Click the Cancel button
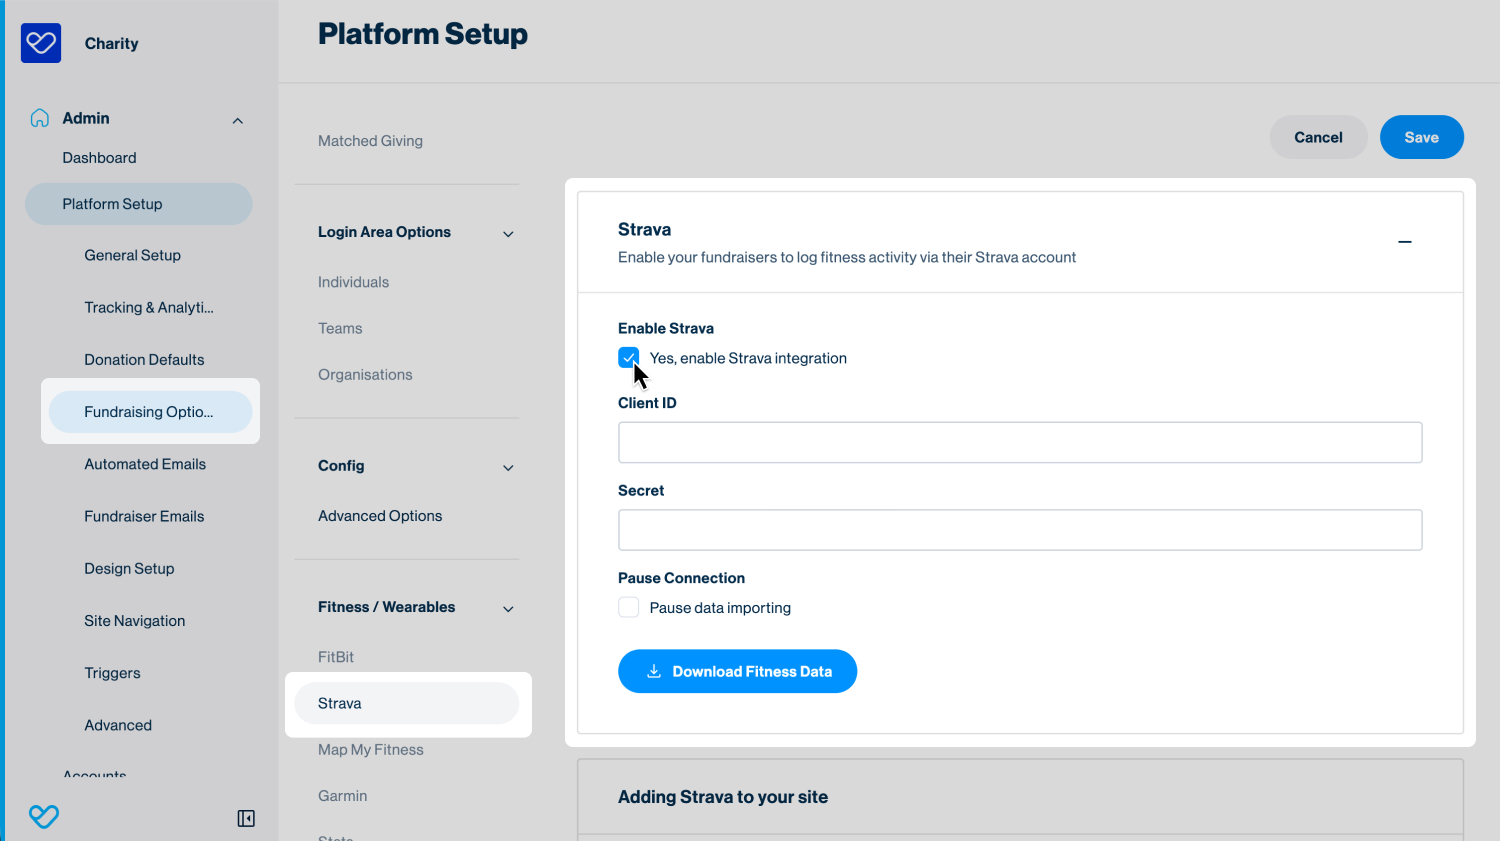Image resolution: width=1500 pixels, height=841 pixels. coord(1318,137)
